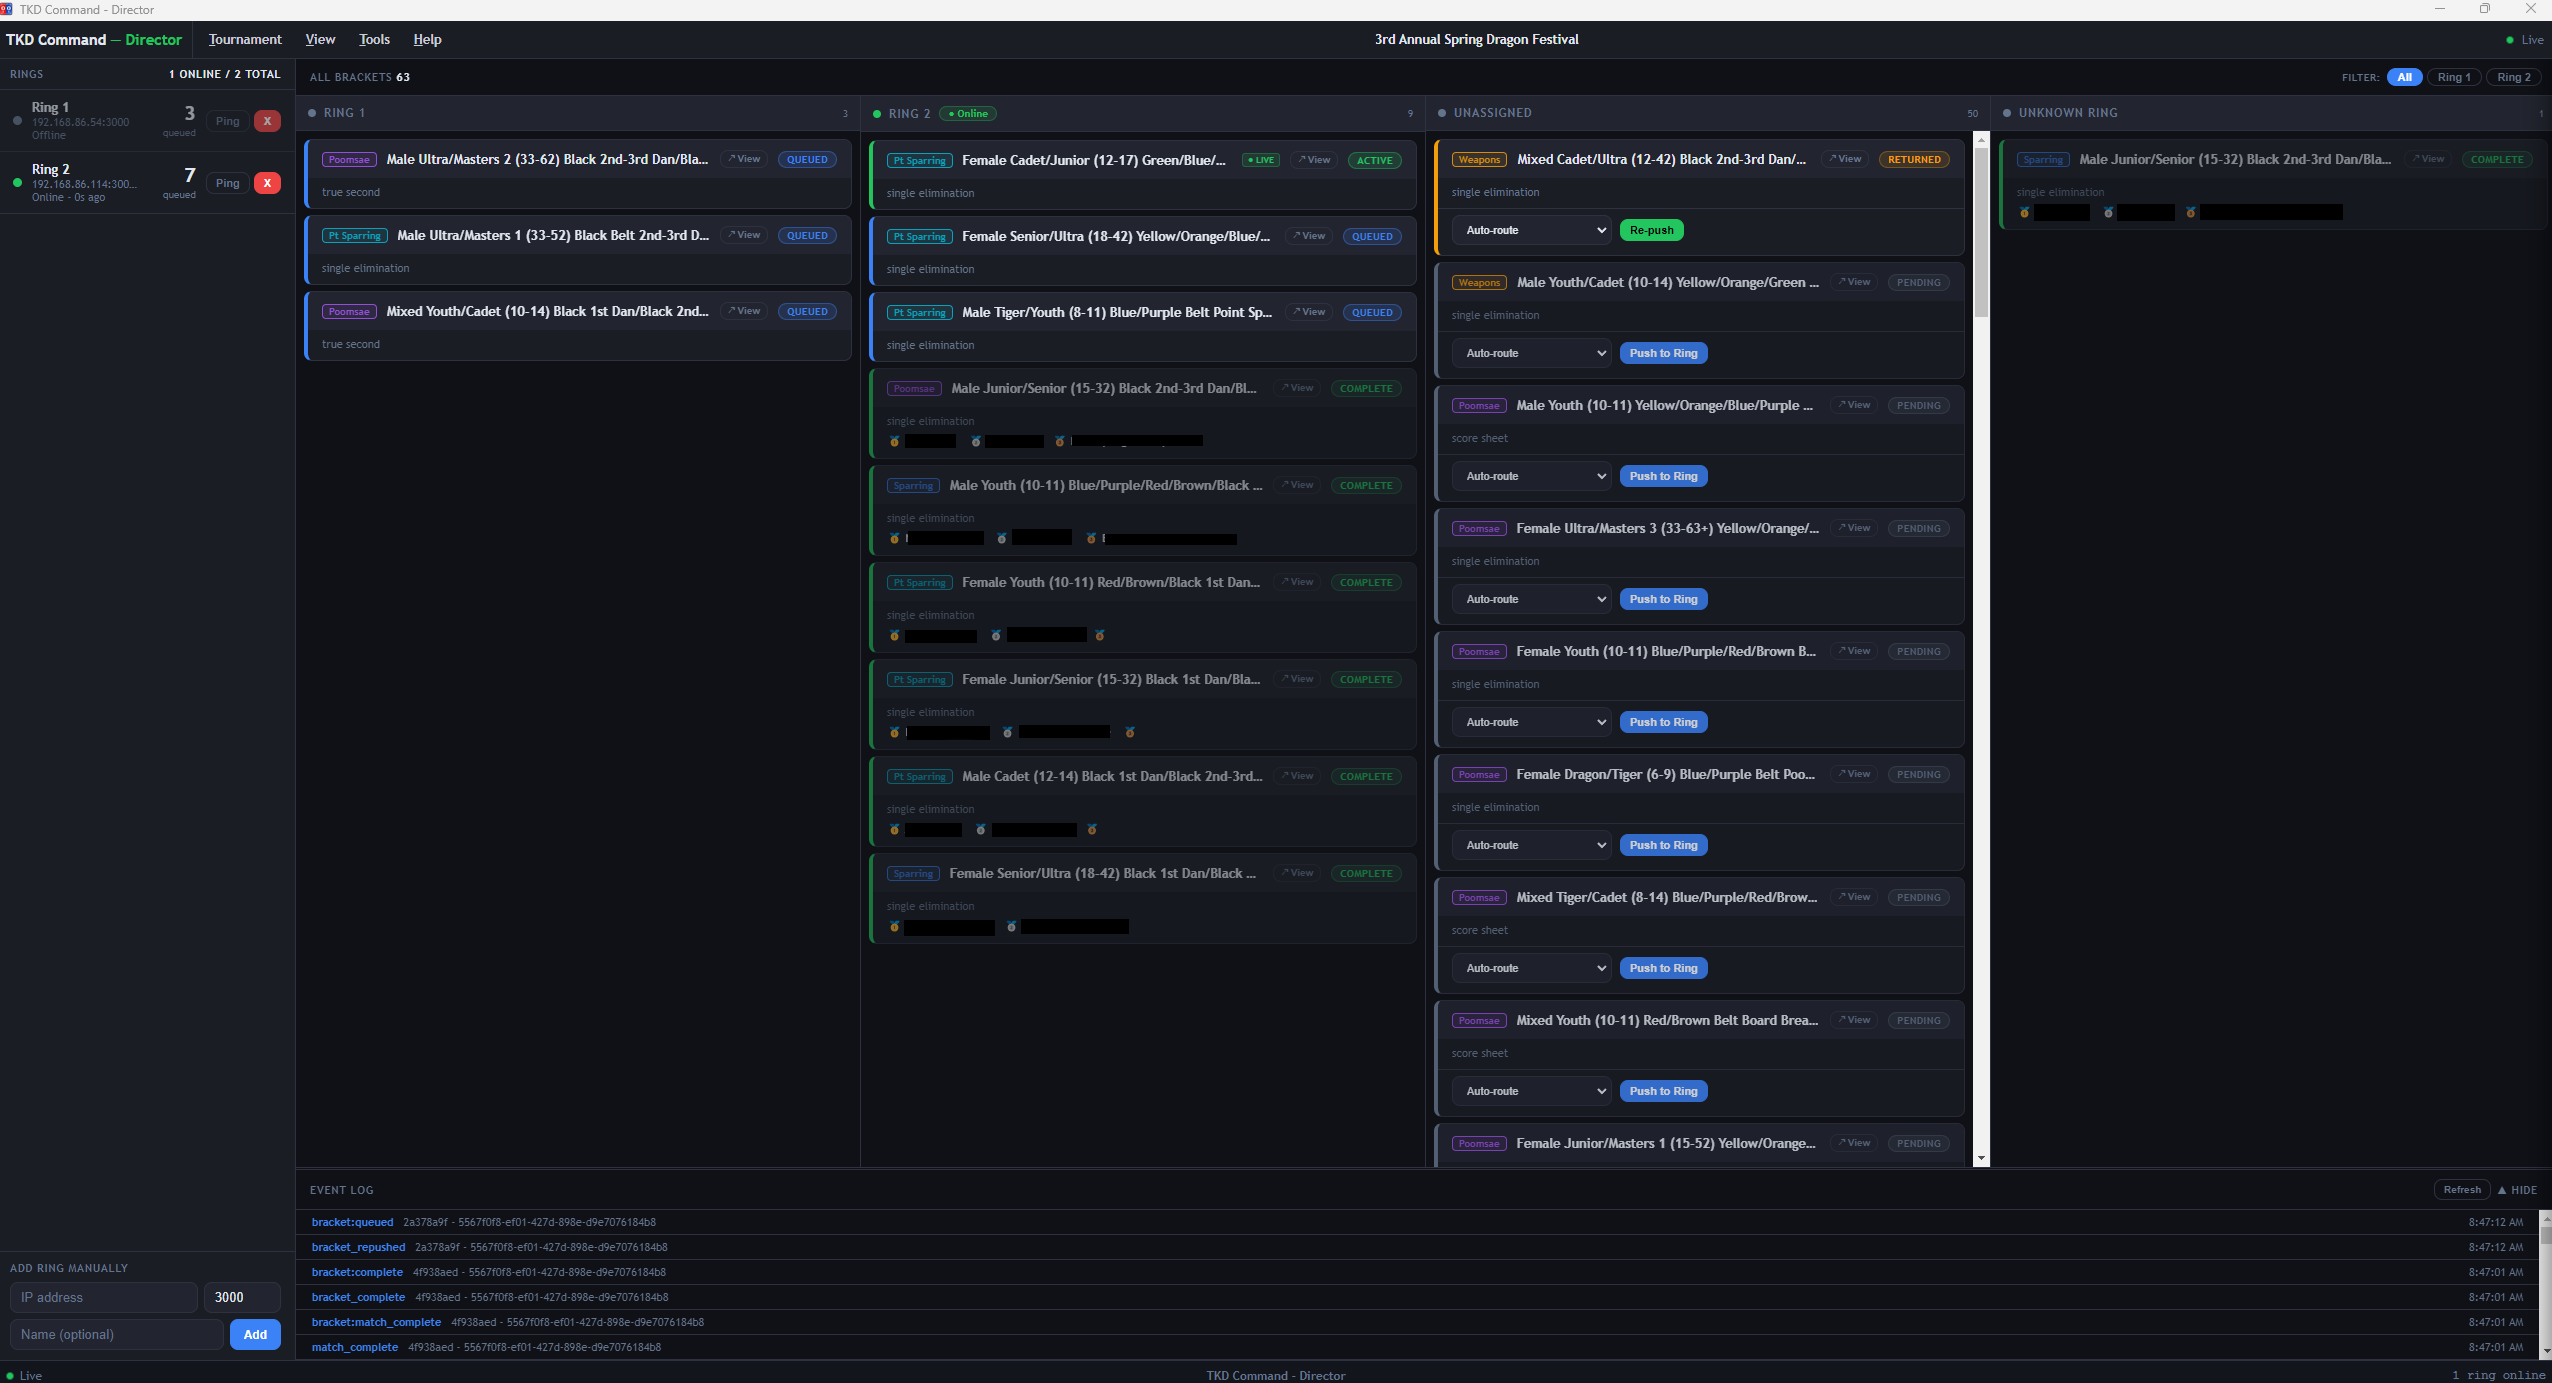View Male Cadet (12-14) Black bracket

pos(1297,776)
